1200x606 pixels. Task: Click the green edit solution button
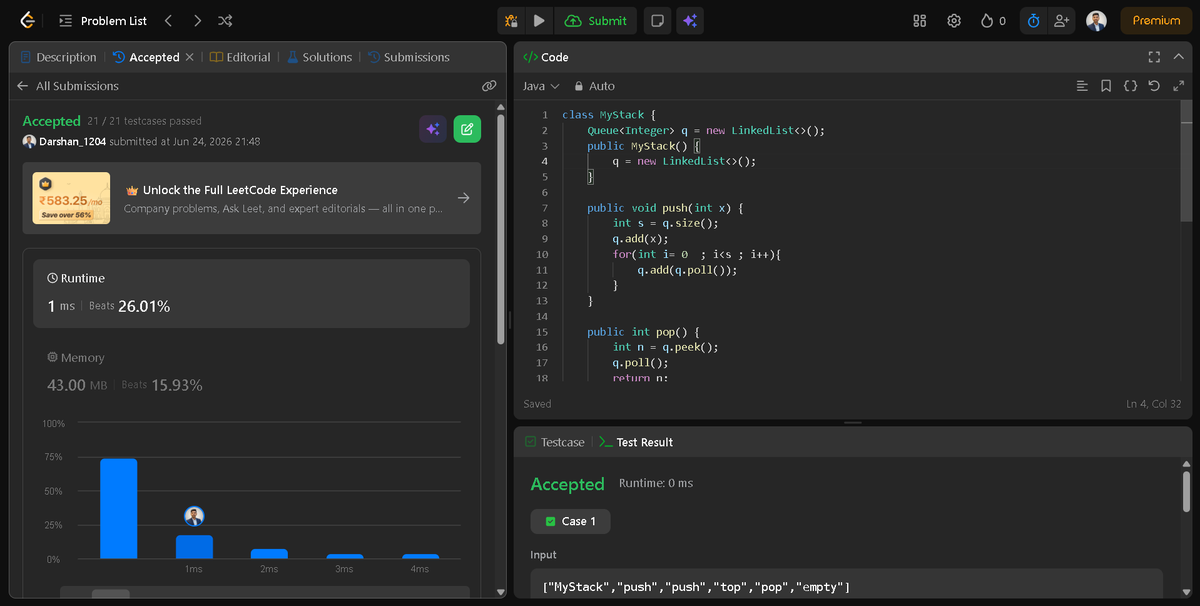click(x=467, y=128)
